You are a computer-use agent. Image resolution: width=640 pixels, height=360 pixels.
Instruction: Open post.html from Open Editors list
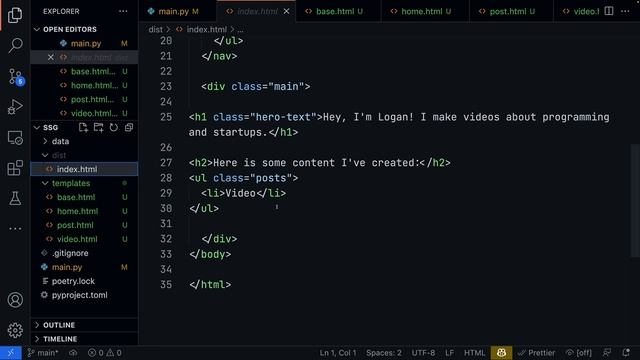click(x=84, y=99)
